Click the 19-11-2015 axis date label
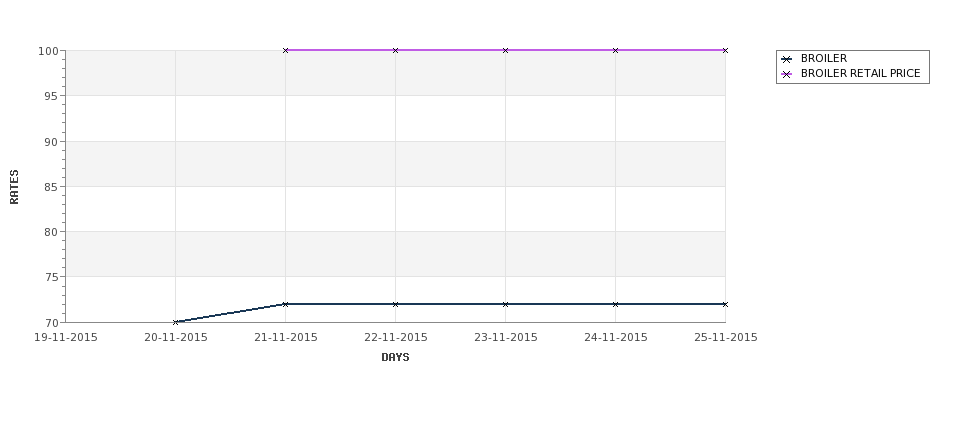The width and height of the screenshot is (975, 429). [x=65, y=338]
